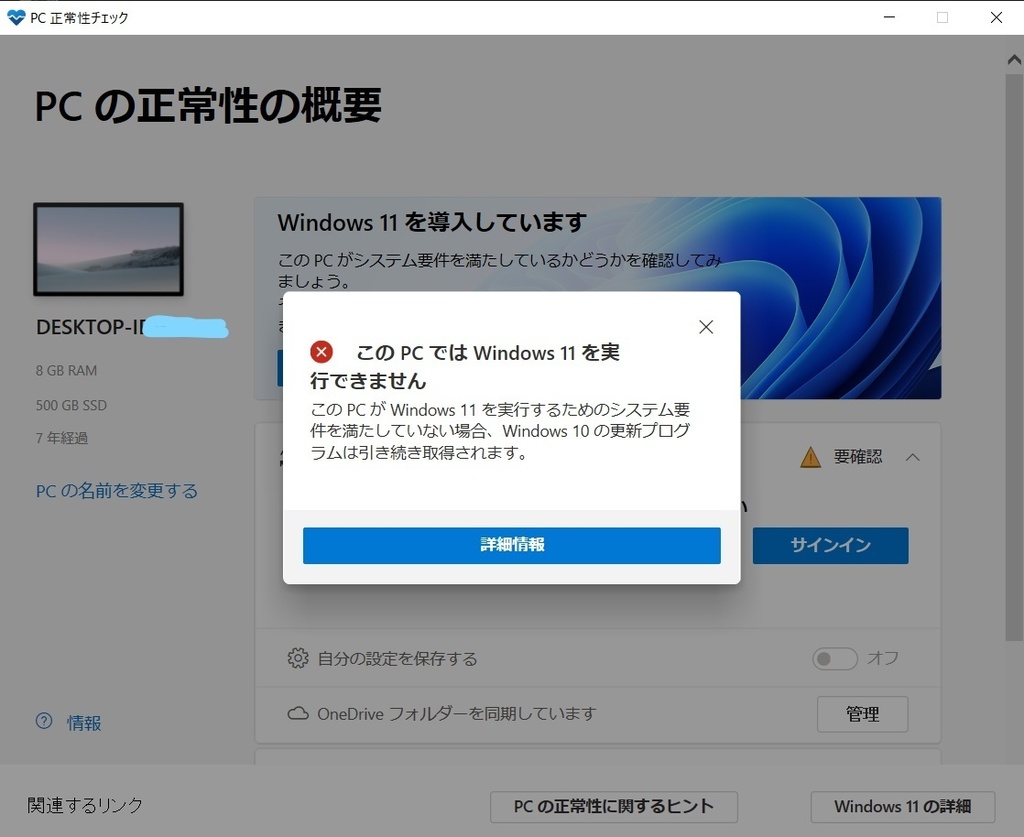This screenshot has width=1024, height=837.
Task: Click the 8 GB RAM text
Action: coord(66,370)
